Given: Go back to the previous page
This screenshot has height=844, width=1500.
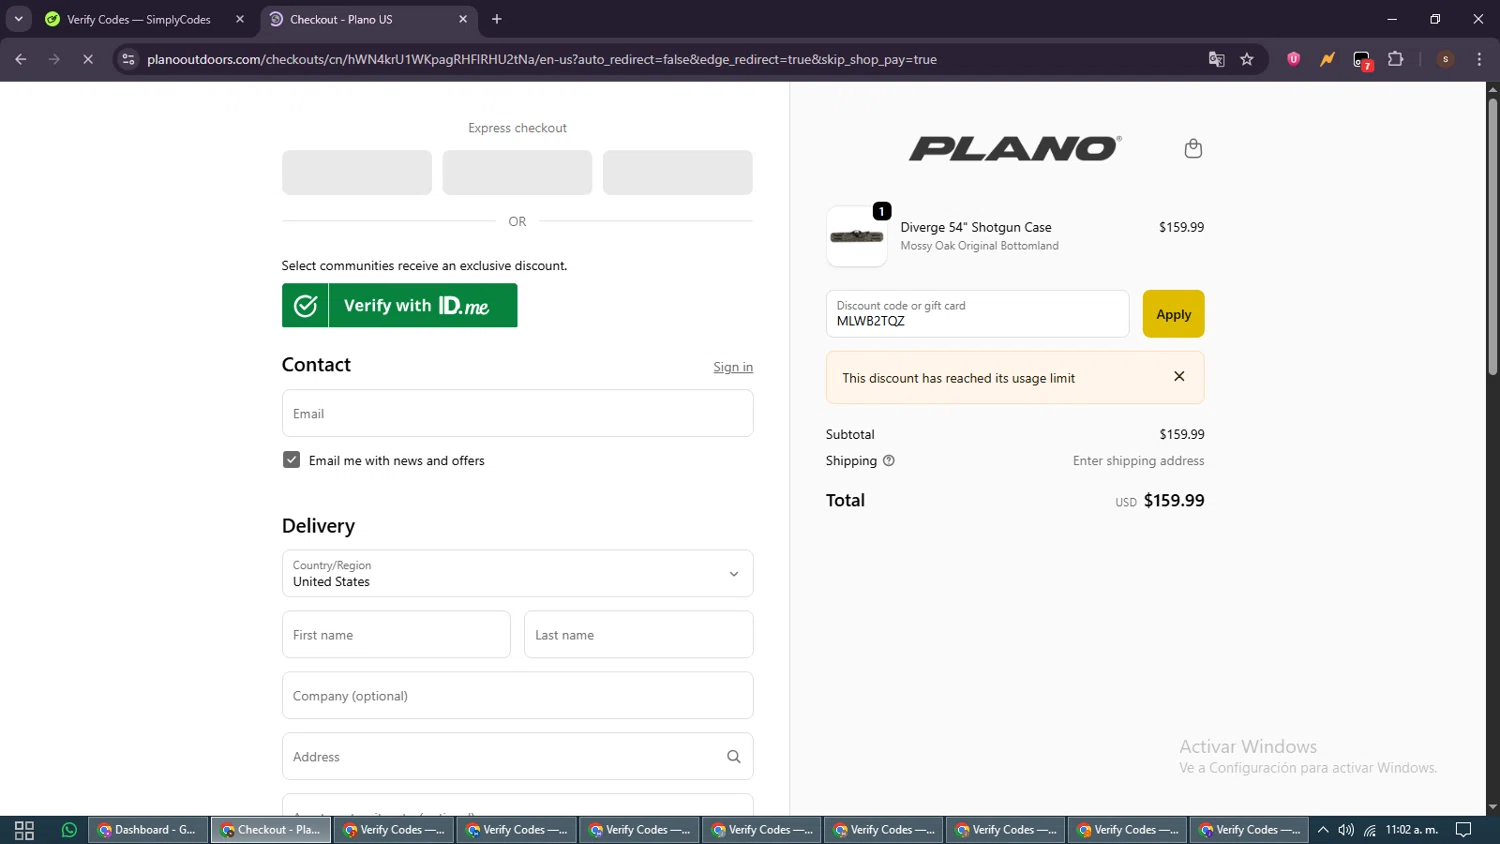Looking at the screenshot, I should tap(21, 60).
